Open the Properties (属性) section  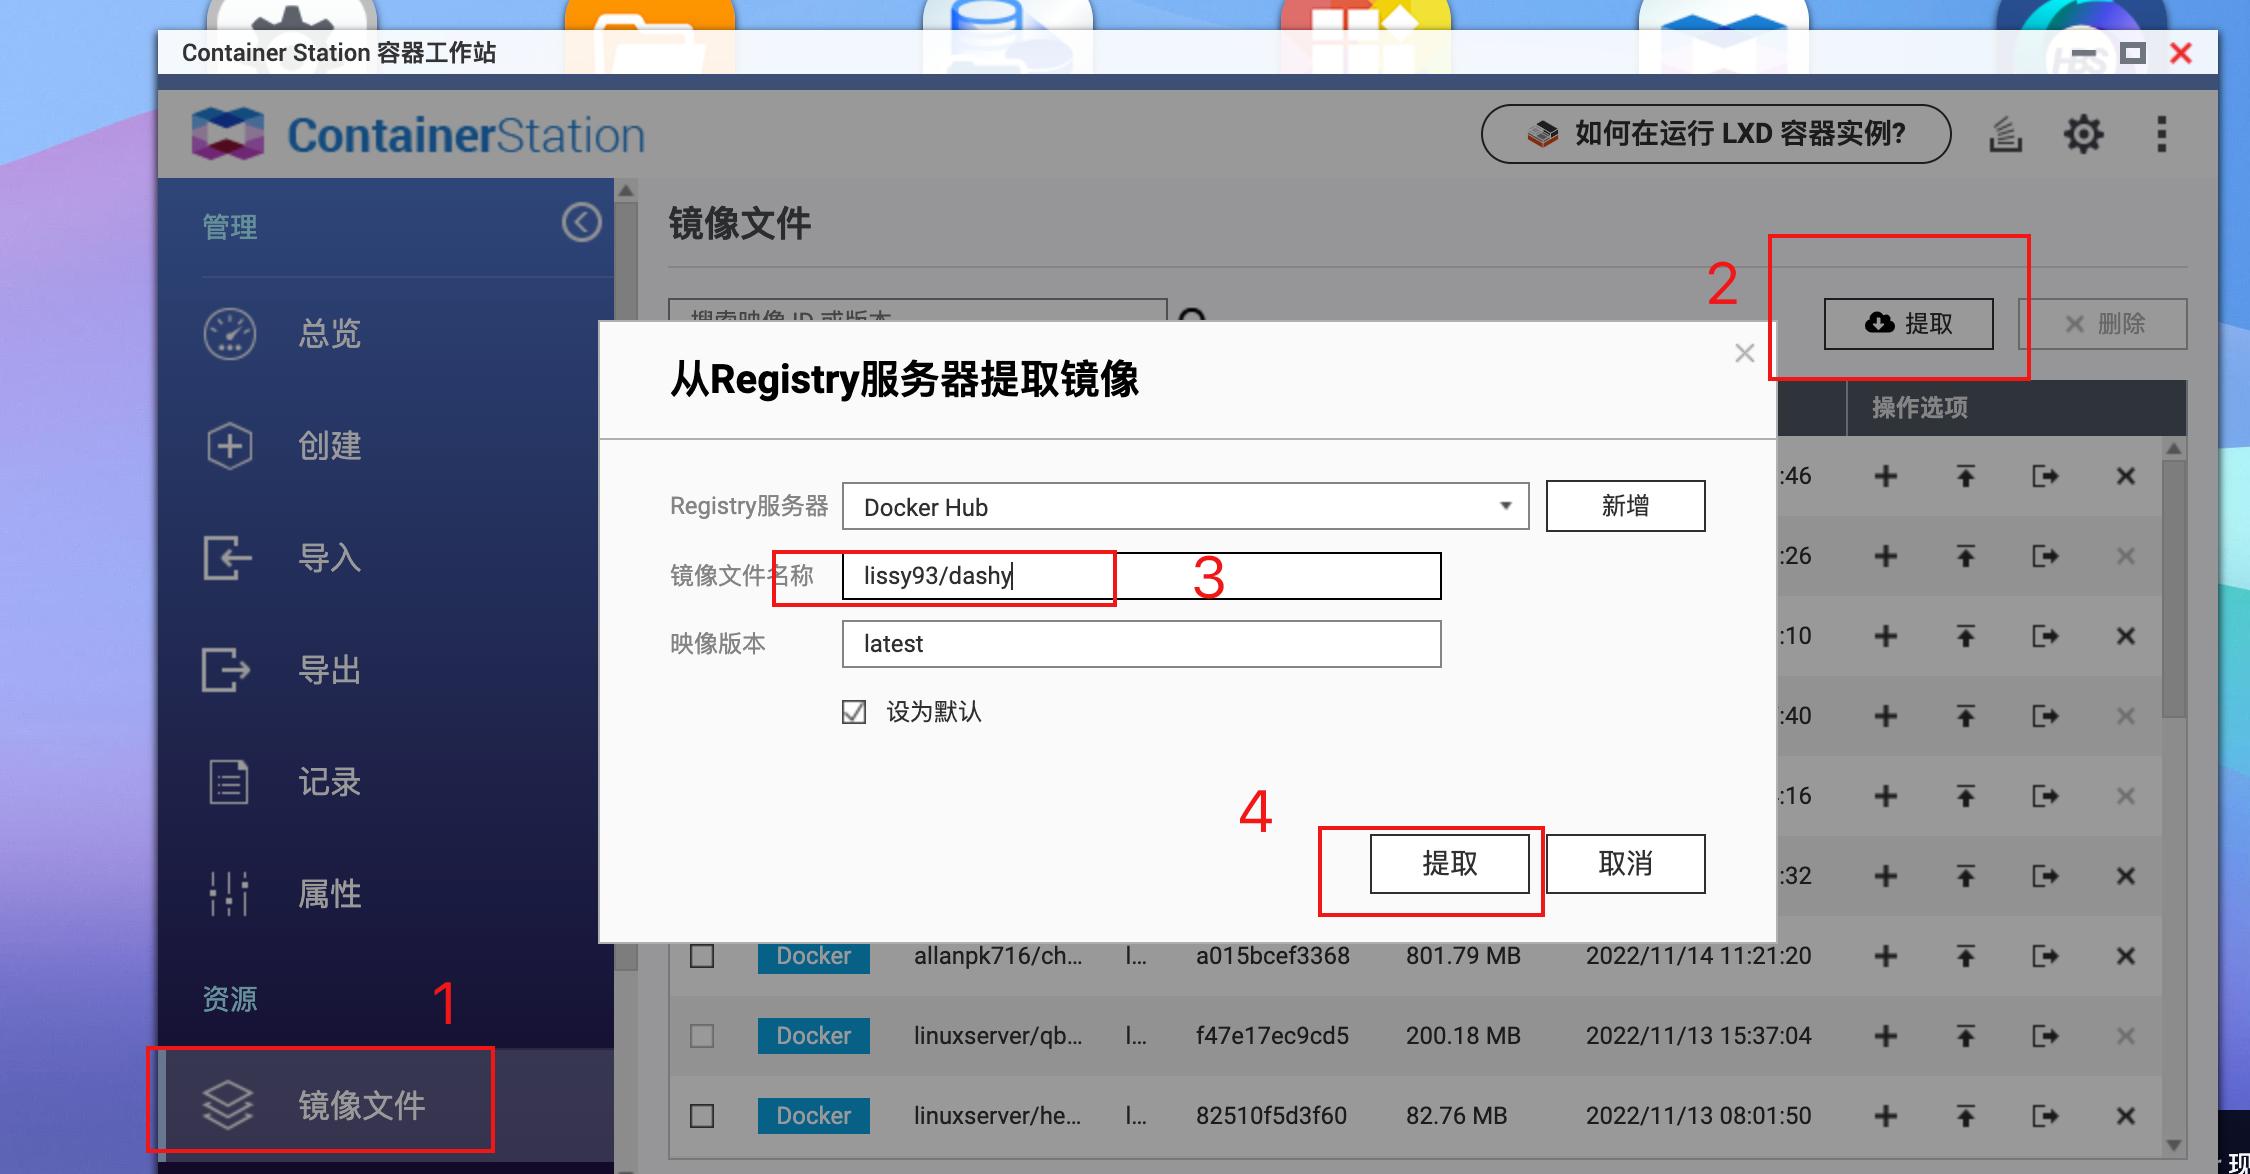click(330, 893)
